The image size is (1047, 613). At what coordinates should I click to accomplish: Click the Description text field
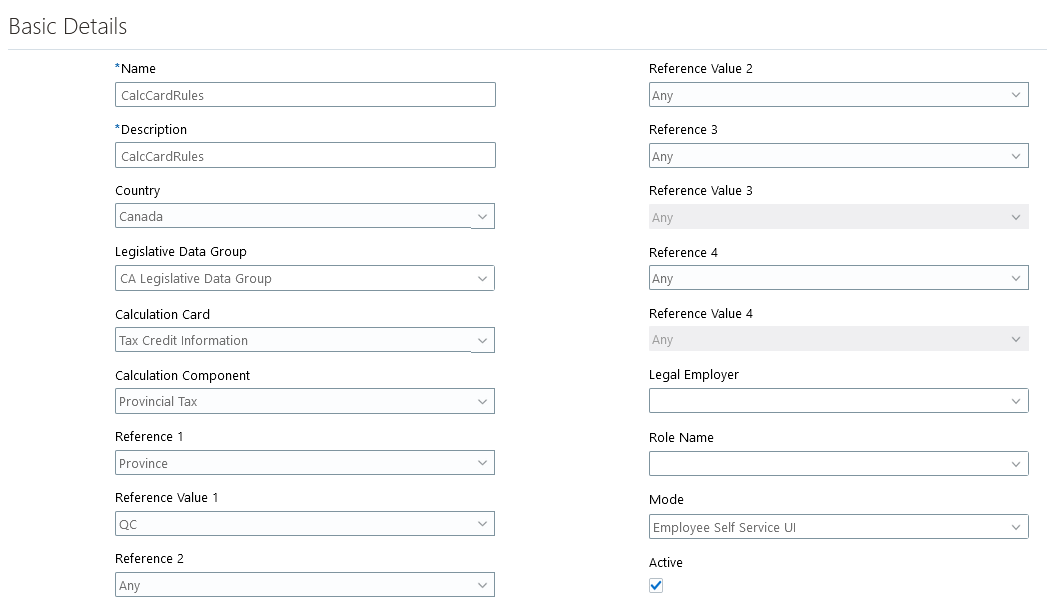pos(305,156)
